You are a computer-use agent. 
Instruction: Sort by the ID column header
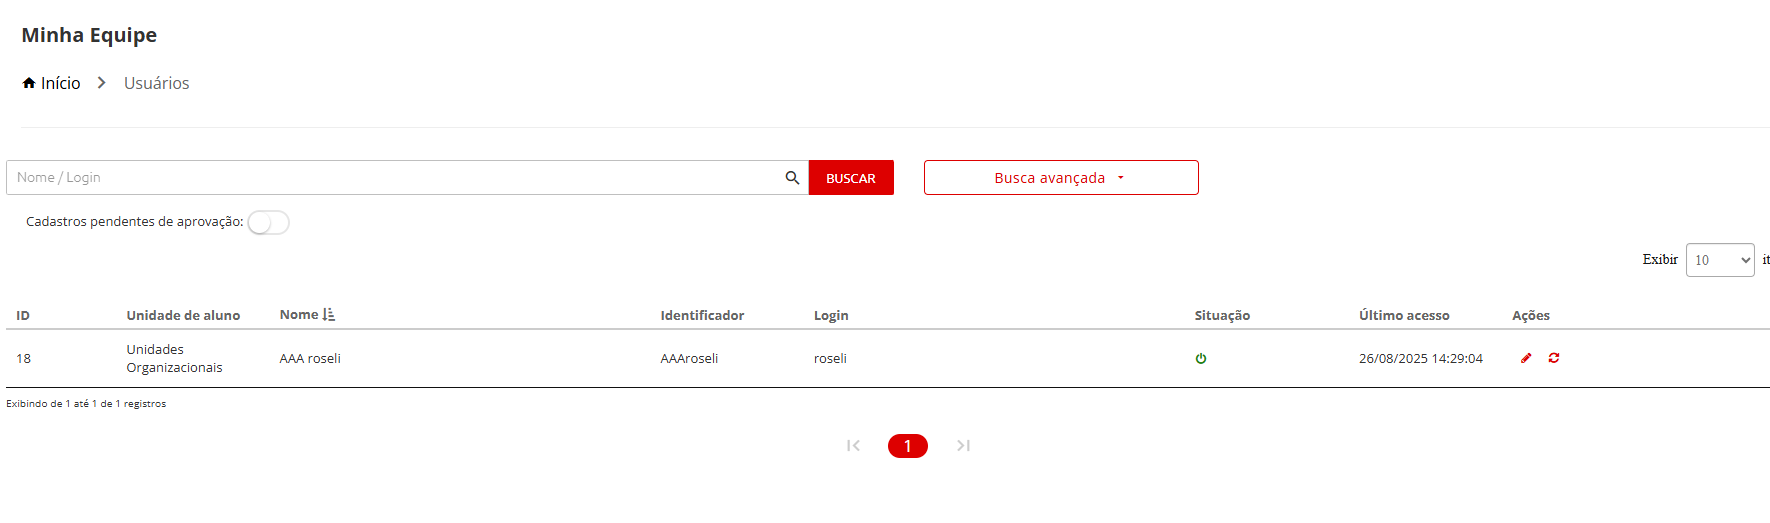point(23,316)
